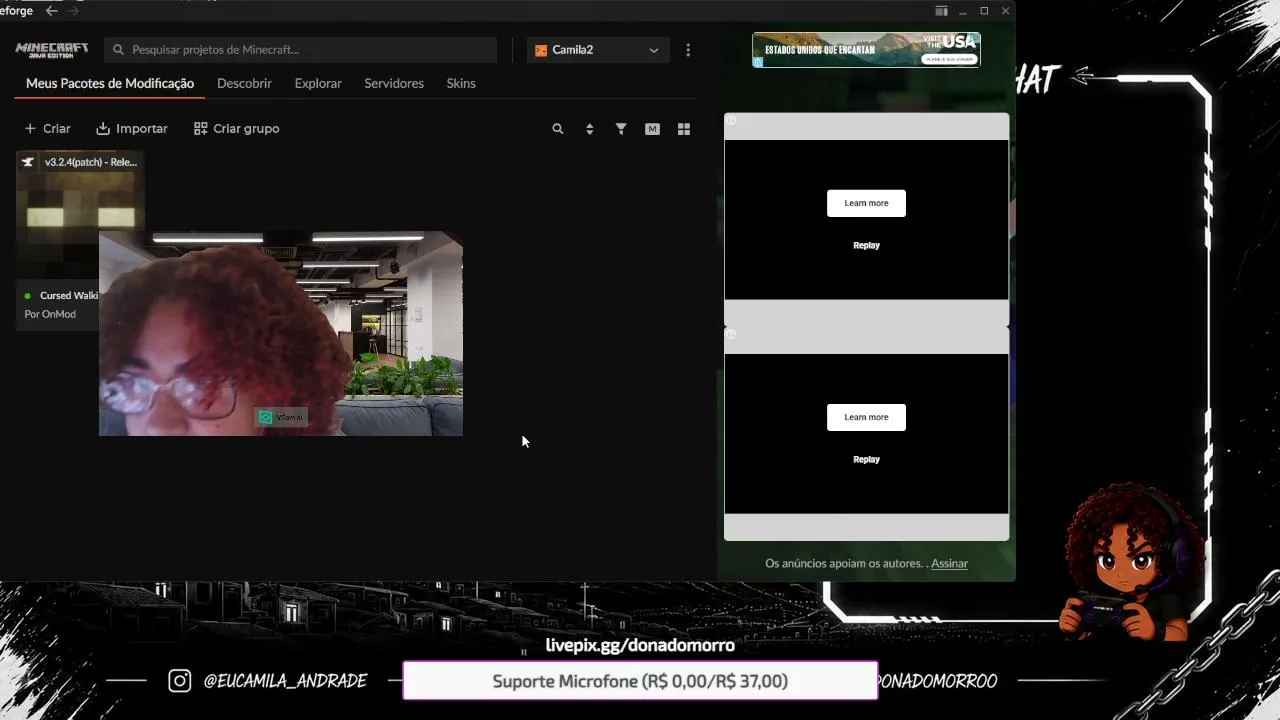This screenshot has height=720, width=1280.
Task: Click the 'Por OnMod' author text
Action: pos(50,314)
